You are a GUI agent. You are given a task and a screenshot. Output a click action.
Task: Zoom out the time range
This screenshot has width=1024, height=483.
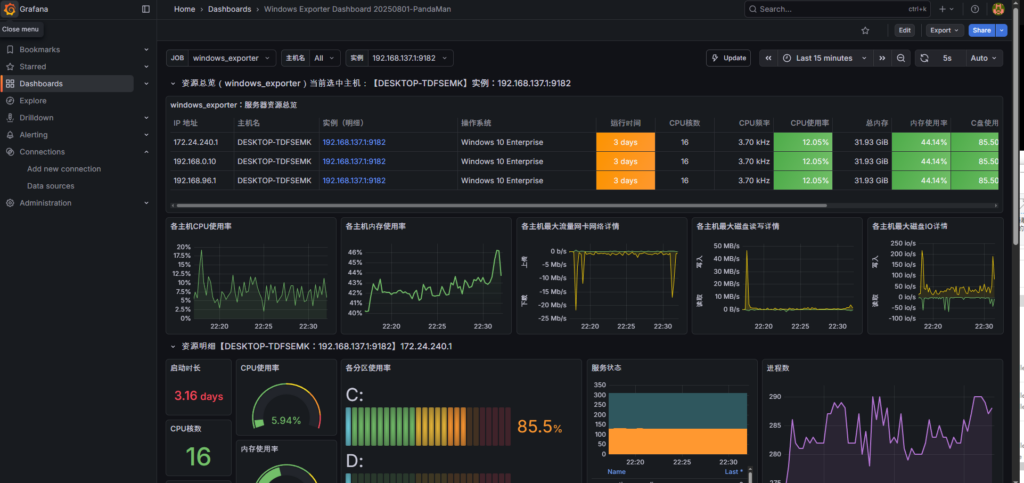tap(901, 58)
